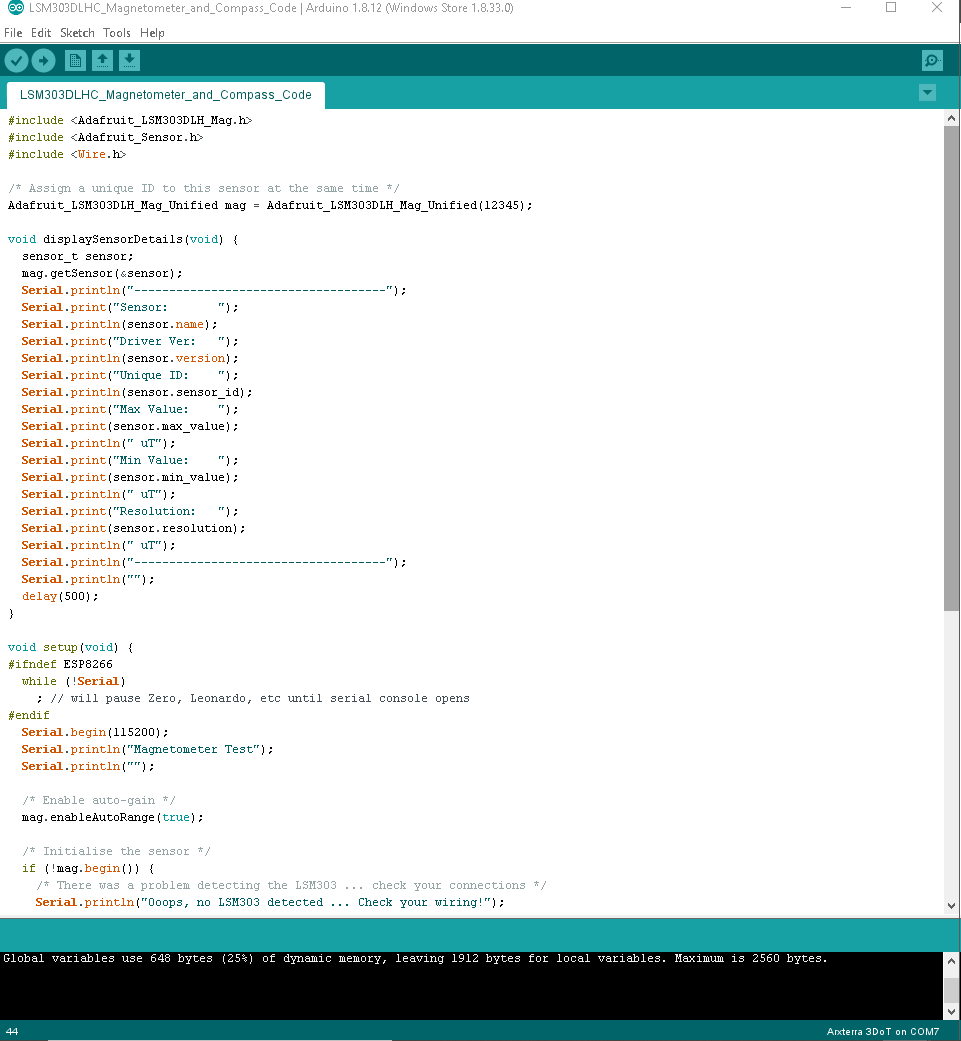Click the '#ifndef ESP8266' line
The width and height of the screenshot is (961, 1041).
[60, 664]
